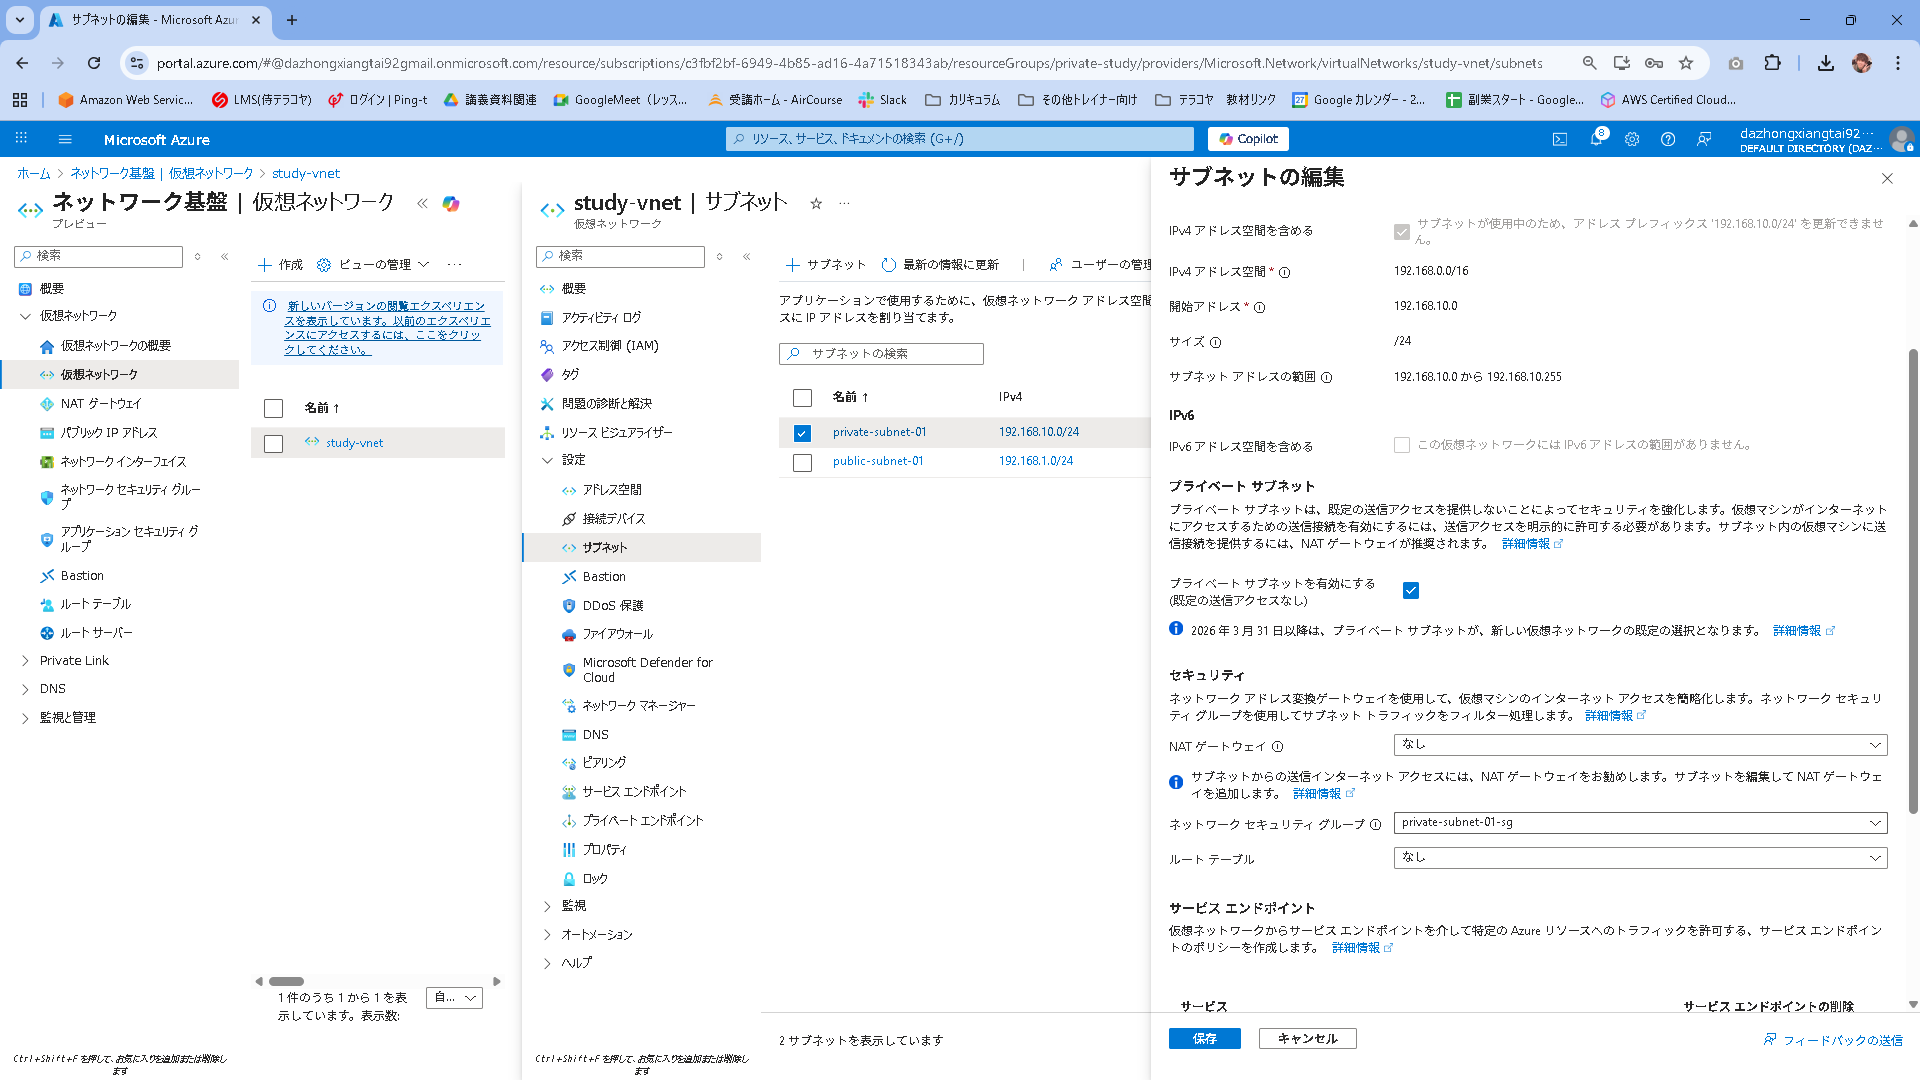Screen dimensions: 1920x1080
Task: Toggle プライベート サブネットを有効にする checkbox
Action: 1410,591
